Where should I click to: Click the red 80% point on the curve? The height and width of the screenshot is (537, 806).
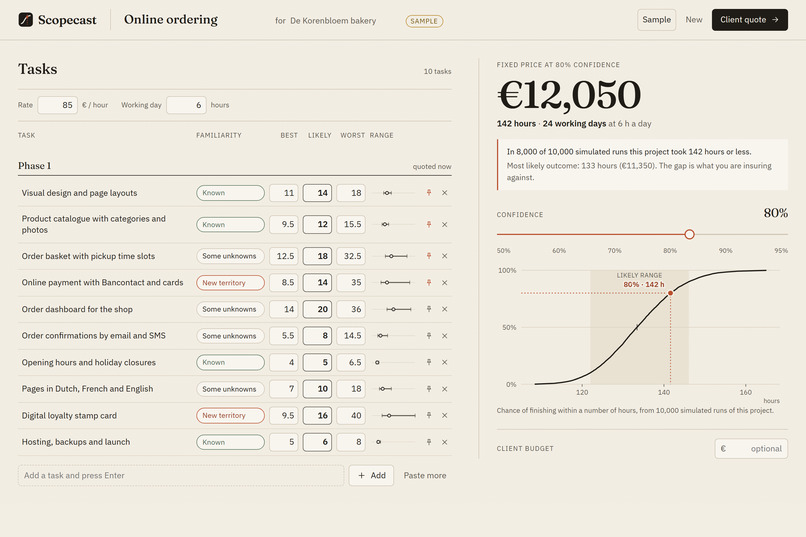coord(670,293)
